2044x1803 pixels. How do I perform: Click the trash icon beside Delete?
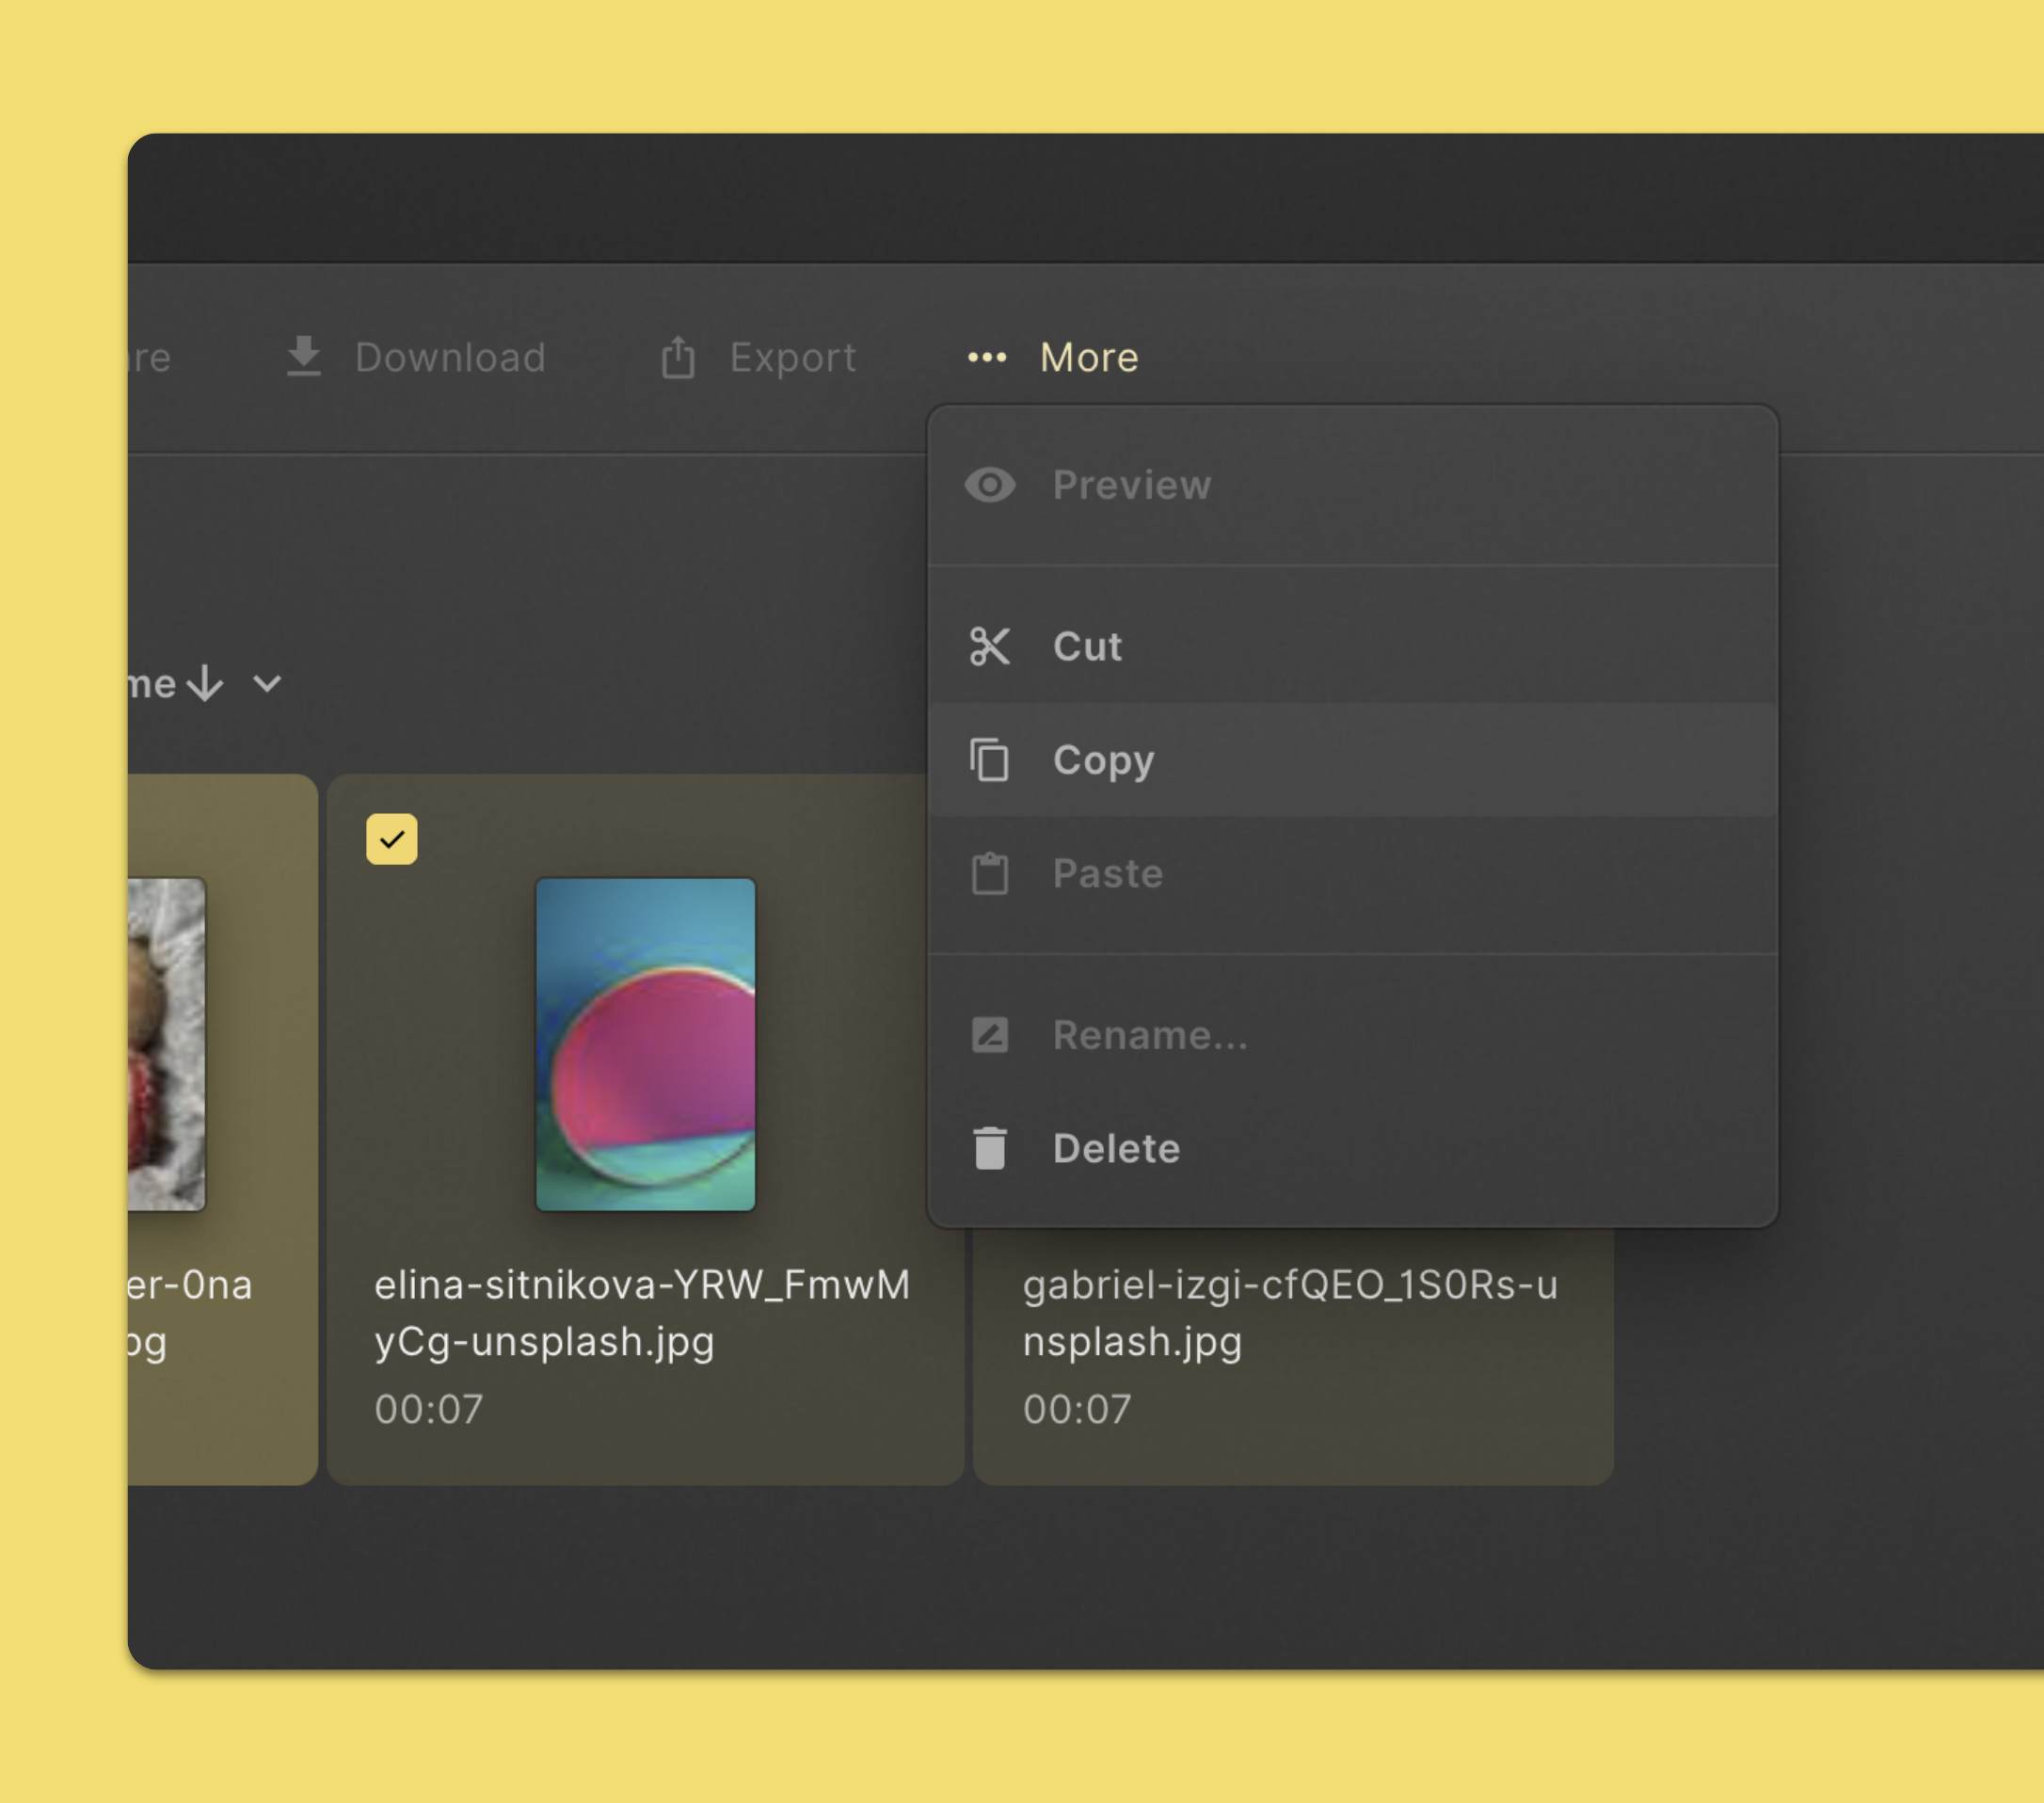coord(990,1148)
